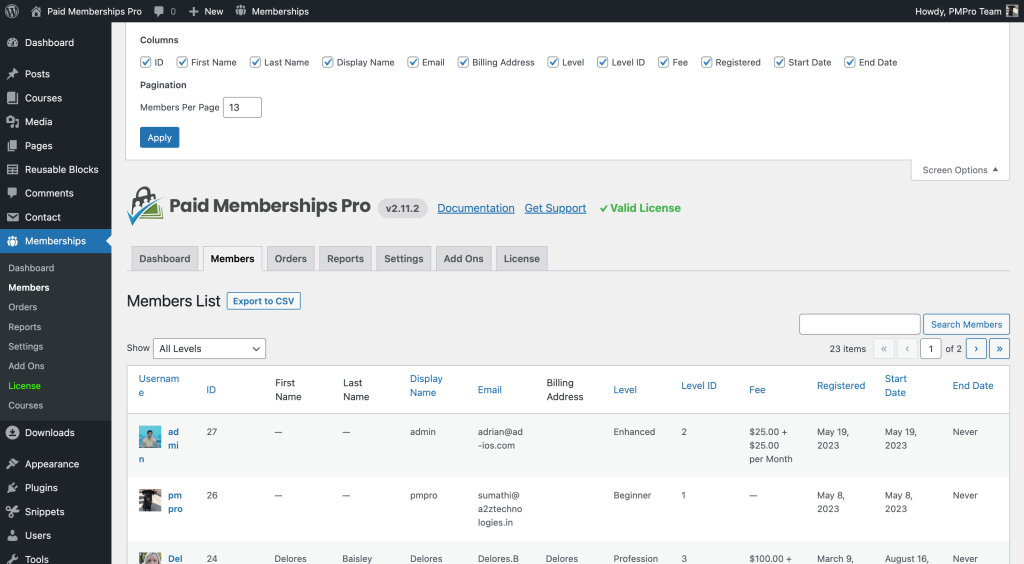Screen dimensions: 1024x564
Task: Focus the Members Per Page field
Action: coord(242,108)
